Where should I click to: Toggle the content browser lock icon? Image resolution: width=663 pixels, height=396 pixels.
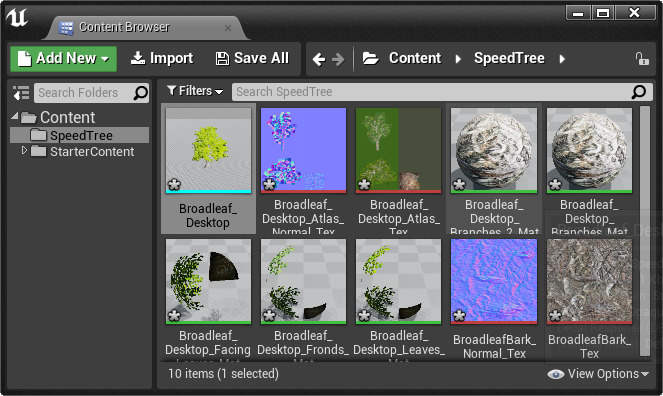pyautogui.click(x=642, y=59)
